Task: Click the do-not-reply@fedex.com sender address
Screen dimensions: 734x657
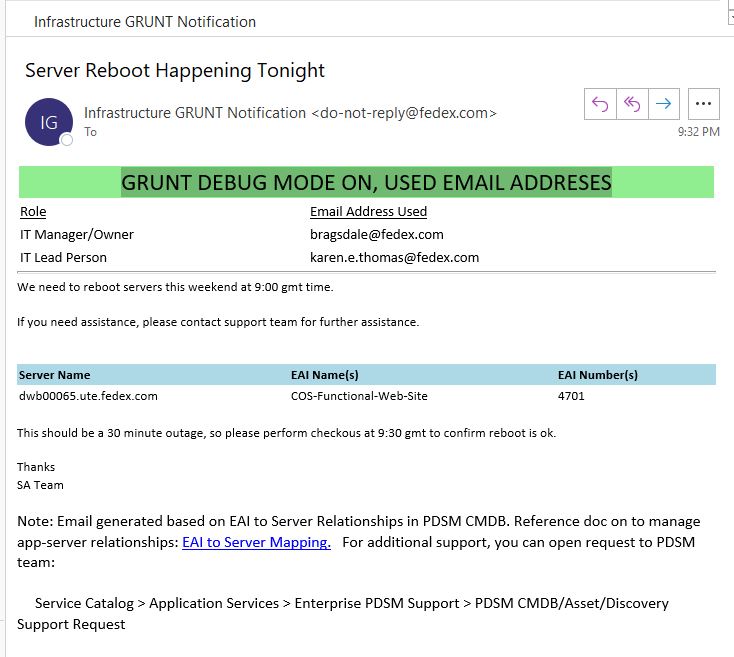Action: (403, 113)
